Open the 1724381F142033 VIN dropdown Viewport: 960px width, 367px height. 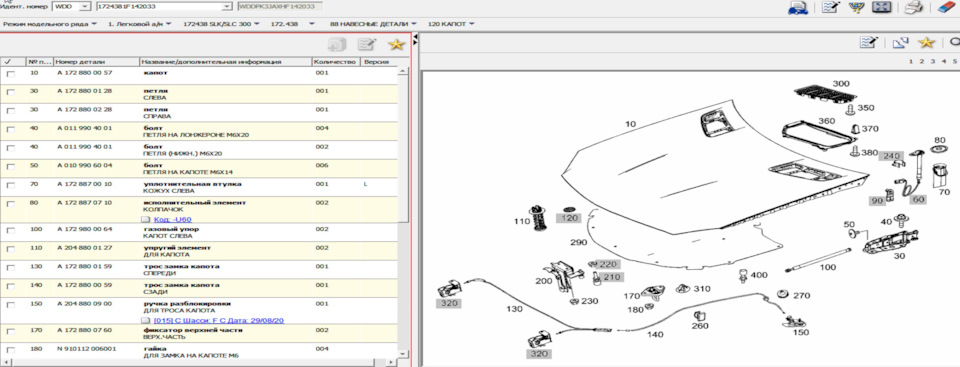228,6
